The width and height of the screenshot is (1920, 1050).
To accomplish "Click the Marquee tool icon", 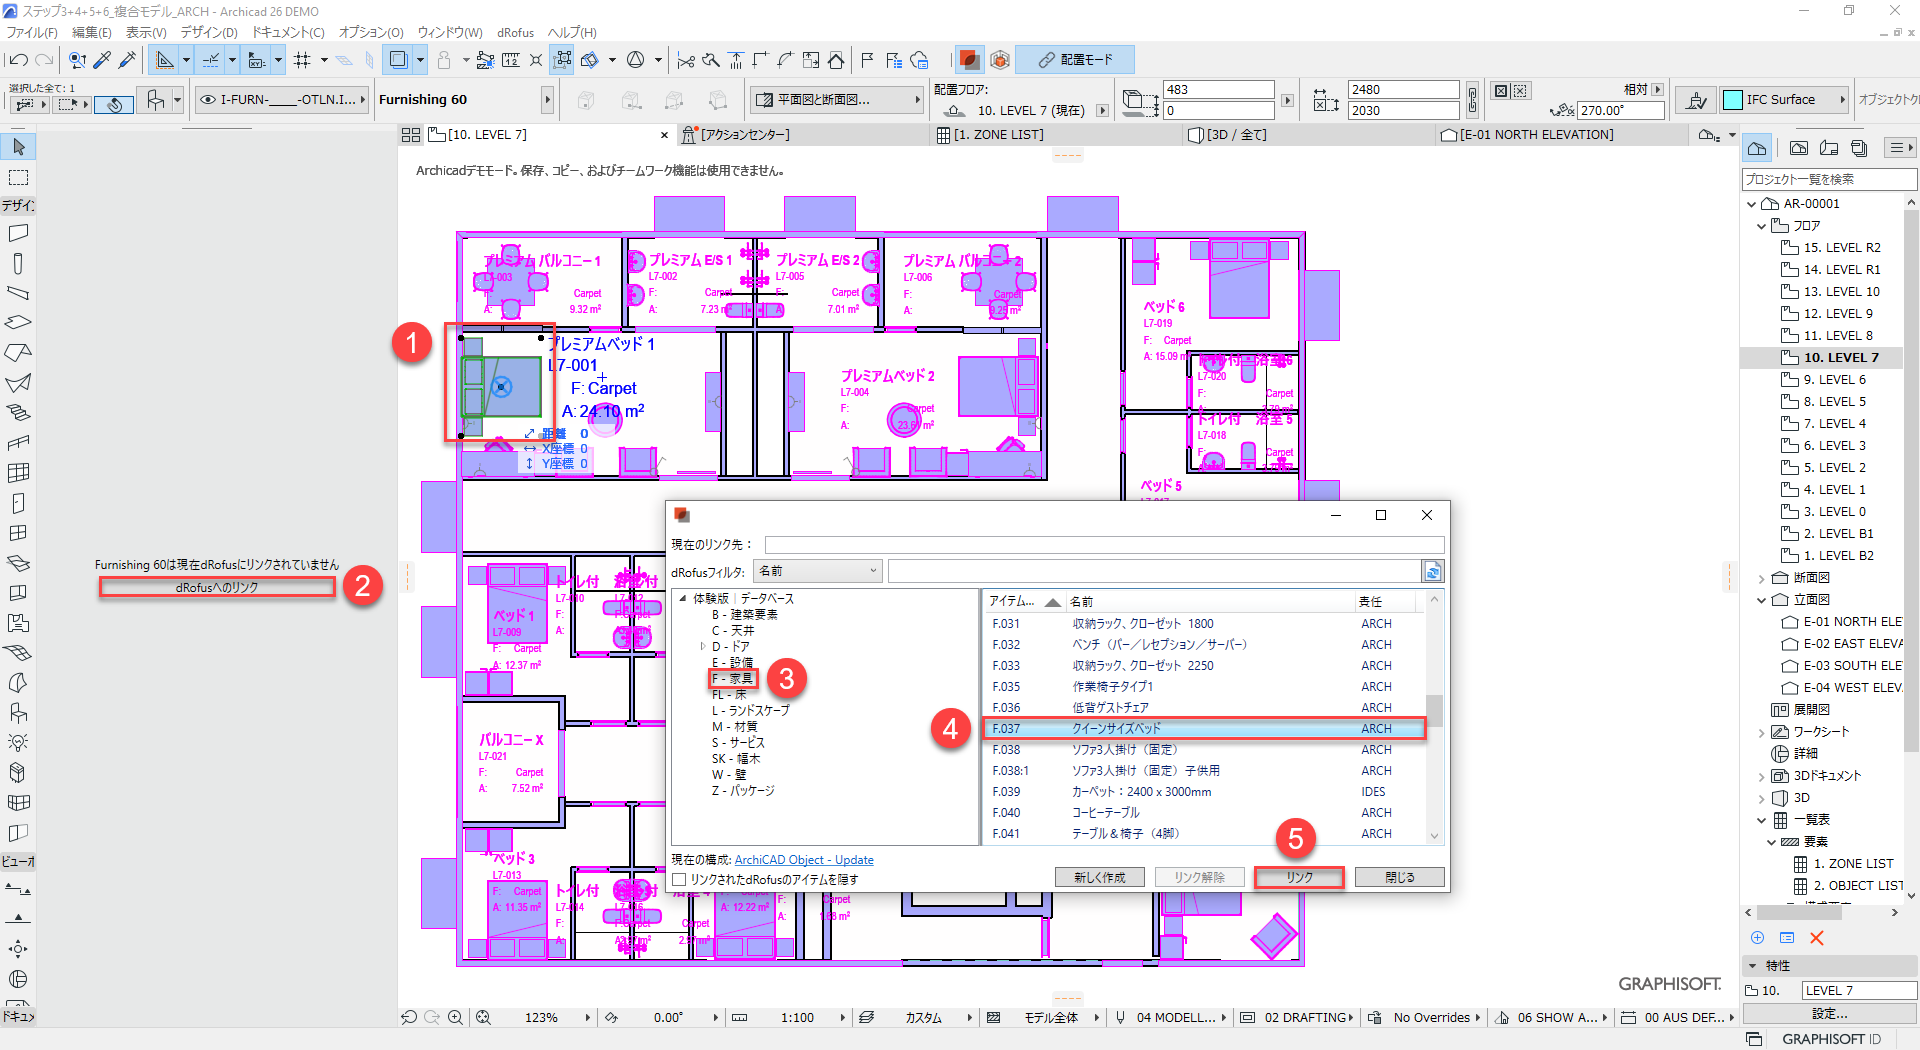I will 18,178.
